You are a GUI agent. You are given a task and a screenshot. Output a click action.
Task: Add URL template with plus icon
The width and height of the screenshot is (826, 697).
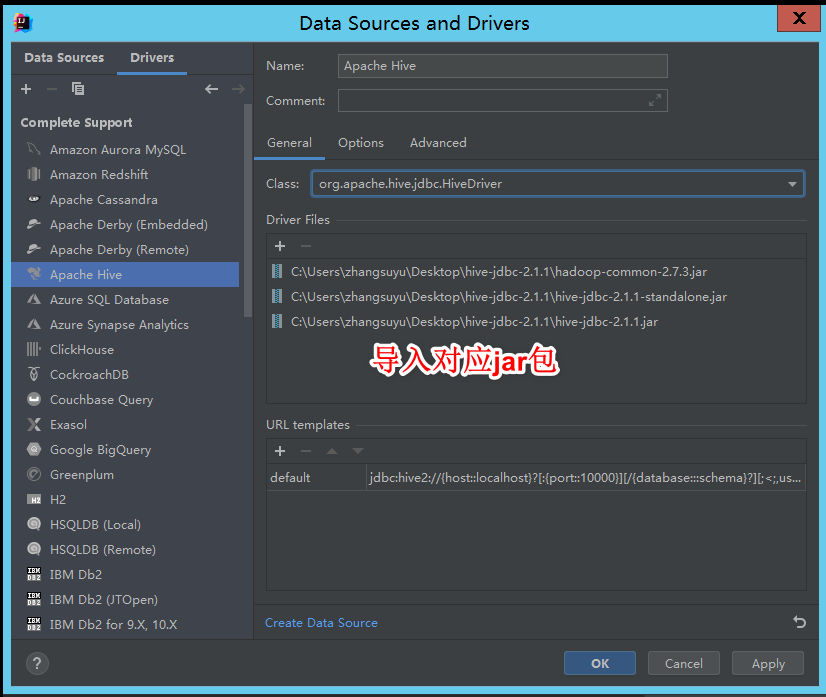click(x=280, y=451)
